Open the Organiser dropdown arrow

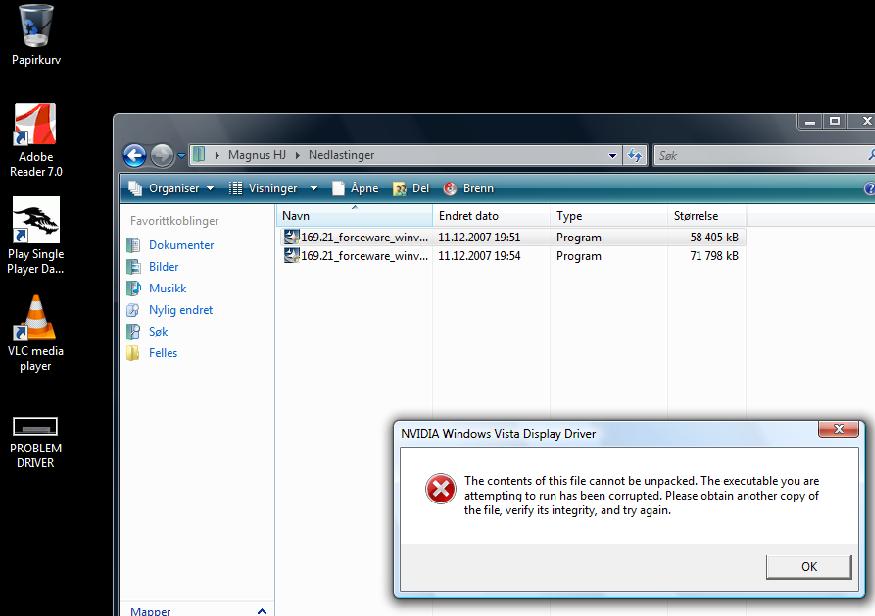[210, 189]
